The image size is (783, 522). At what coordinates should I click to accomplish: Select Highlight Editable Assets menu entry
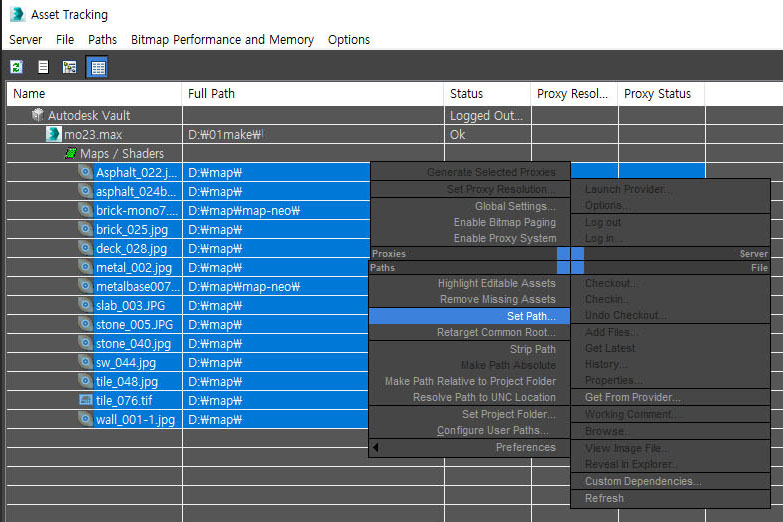(x=469, y=283)
